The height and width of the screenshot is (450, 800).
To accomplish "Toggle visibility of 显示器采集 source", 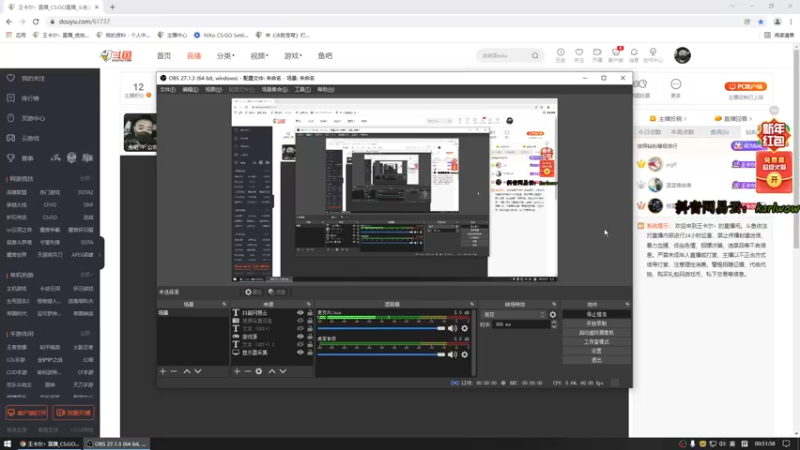I will tap(300, 353).
